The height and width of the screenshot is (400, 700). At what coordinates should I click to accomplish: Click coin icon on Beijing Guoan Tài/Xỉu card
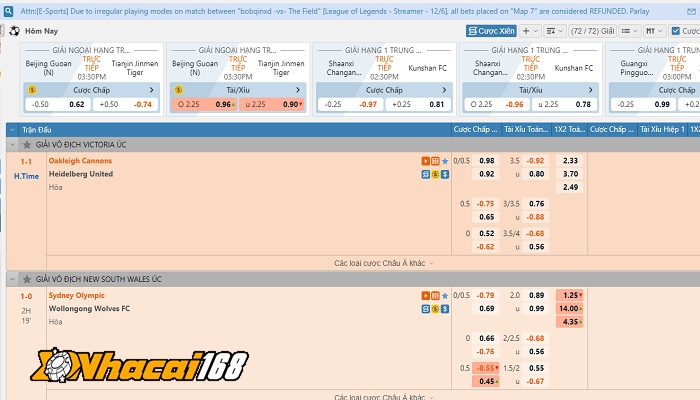[179, 90]
